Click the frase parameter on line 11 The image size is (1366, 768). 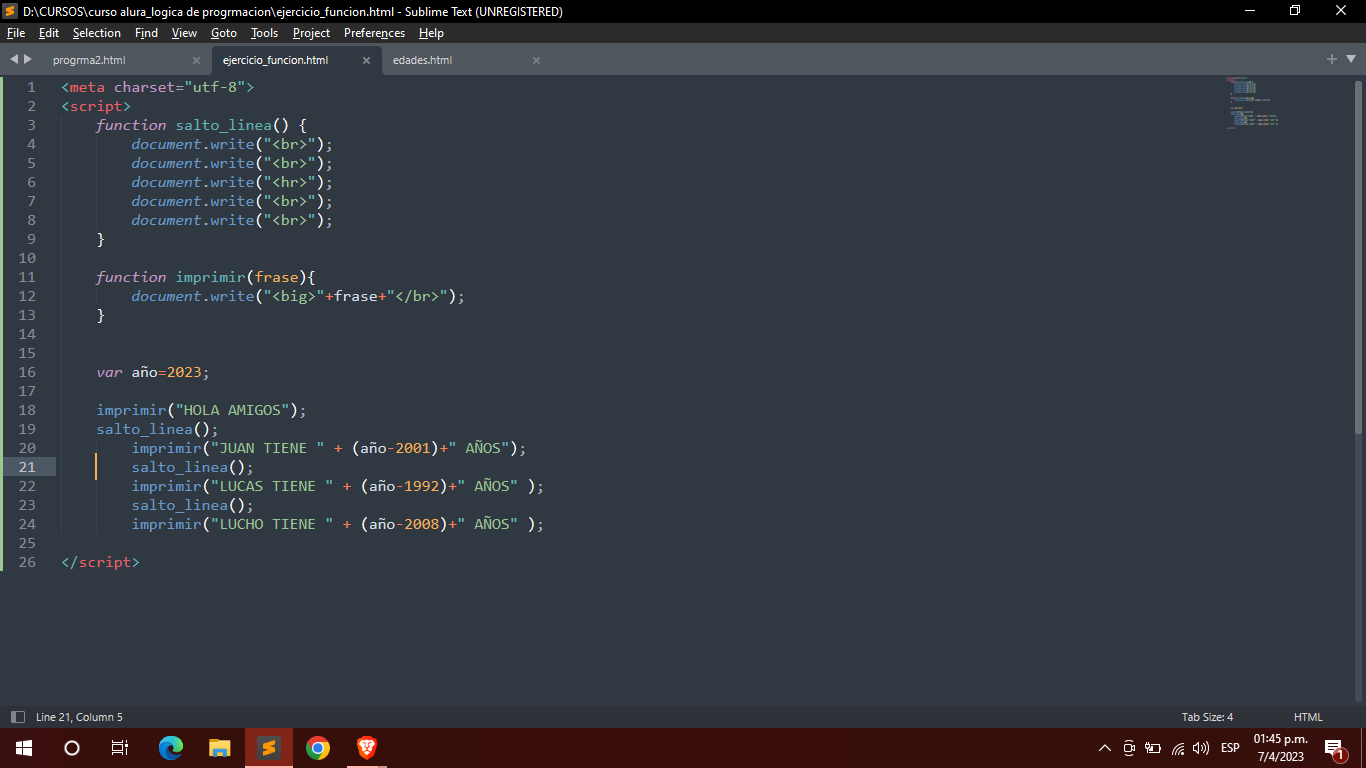(x=276, y=277)
